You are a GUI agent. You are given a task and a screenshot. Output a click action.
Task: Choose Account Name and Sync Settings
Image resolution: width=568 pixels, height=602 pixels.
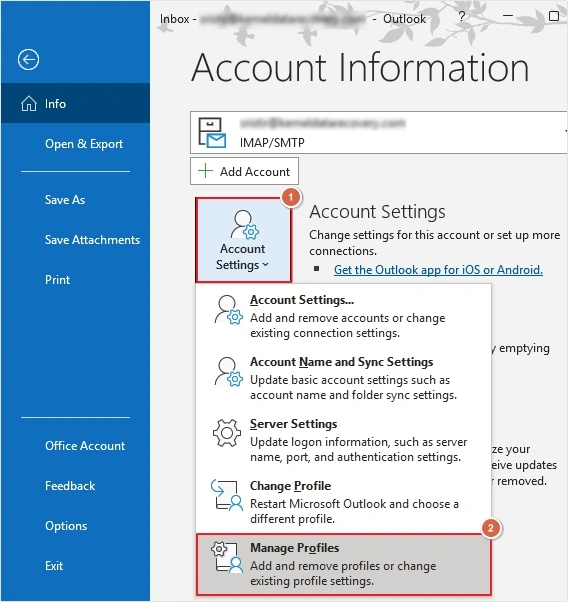(x=343, y=378)
